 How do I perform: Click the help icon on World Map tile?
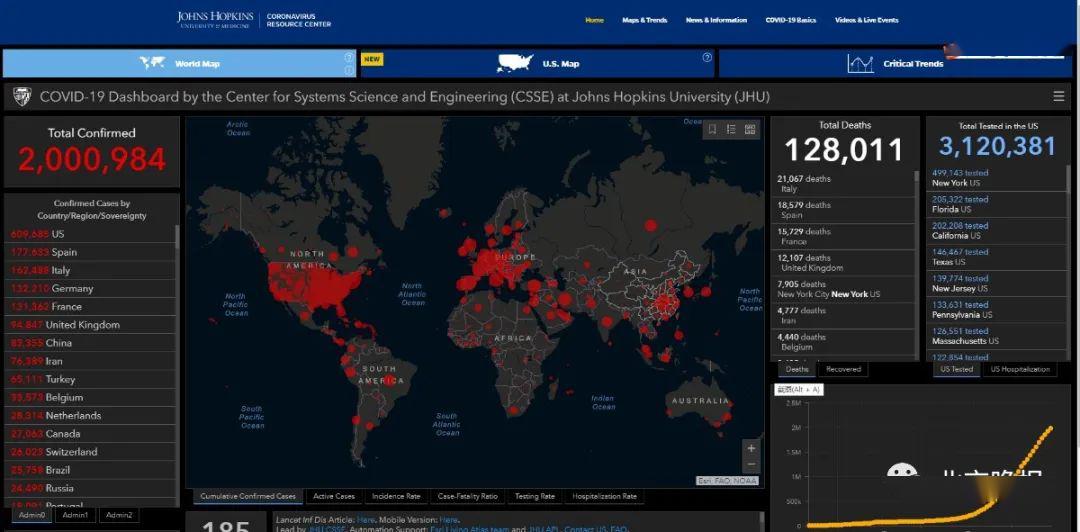point(349,57)
